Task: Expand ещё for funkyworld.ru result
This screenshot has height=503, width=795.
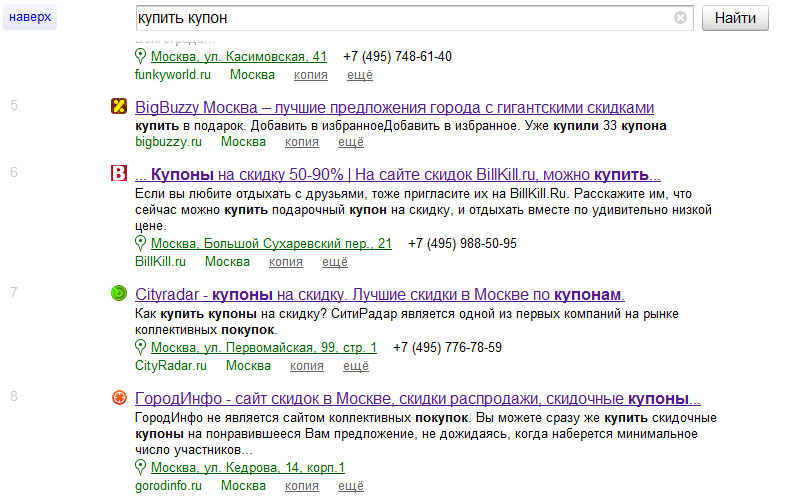Action: (x=360, y=75)
